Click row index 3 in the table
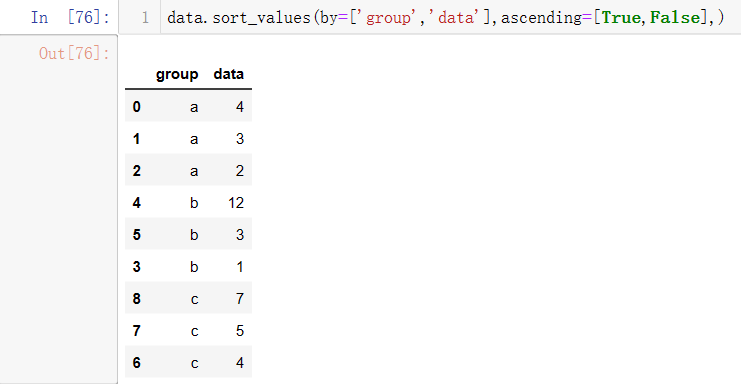741x384 pixels. [x=137, y=266]
